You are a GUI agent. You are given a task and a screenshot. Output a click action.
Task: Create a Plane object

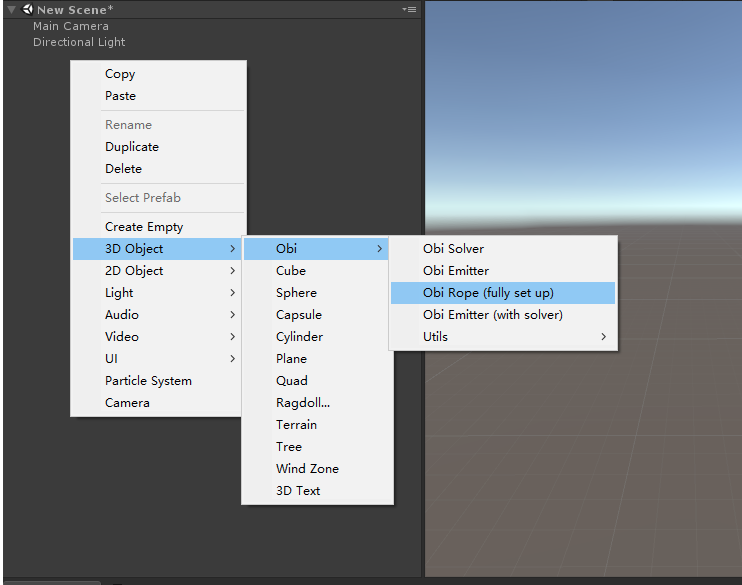pos(316,359)
